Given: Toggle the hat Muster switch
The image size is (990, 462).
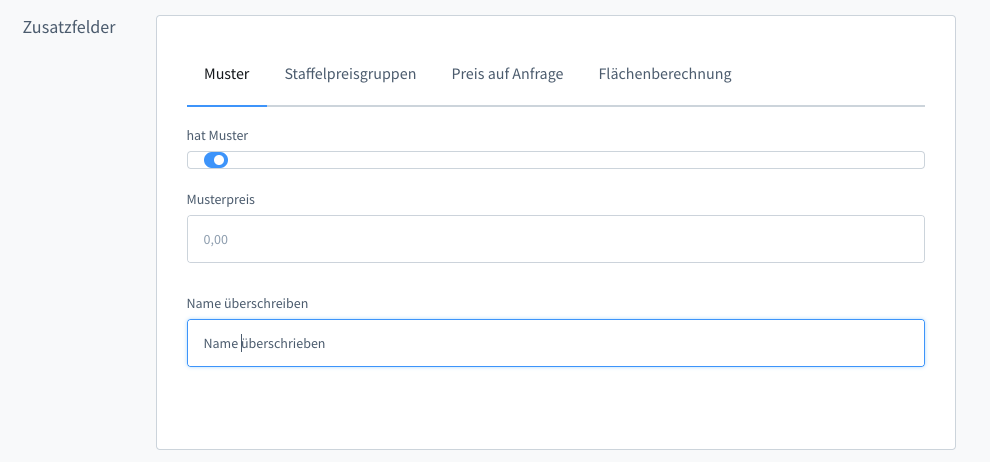Looking at the screenshot, I should pos(216,160).
